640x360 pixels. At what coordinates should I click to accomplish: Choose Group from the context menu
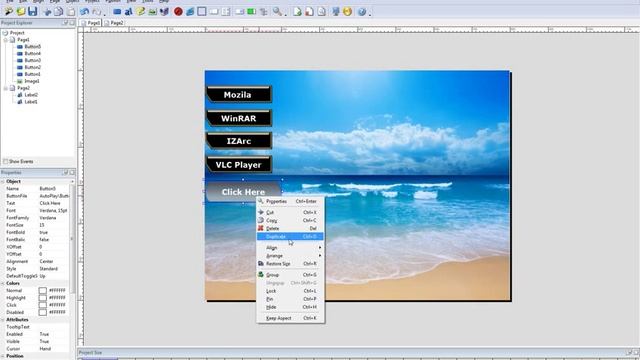tap(290, 275)
